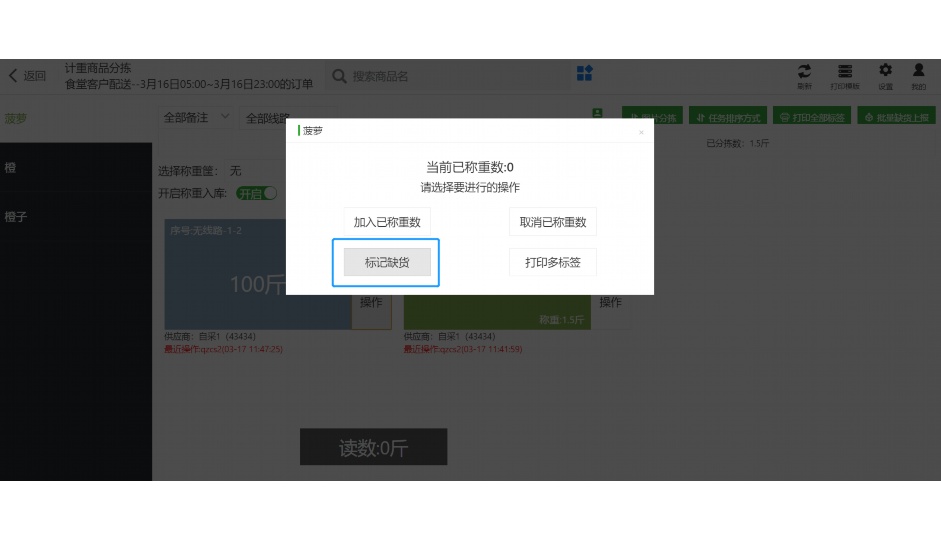Click 读数:0斤 scale reading box
The image size is (941, 540).
pos(373,447)
